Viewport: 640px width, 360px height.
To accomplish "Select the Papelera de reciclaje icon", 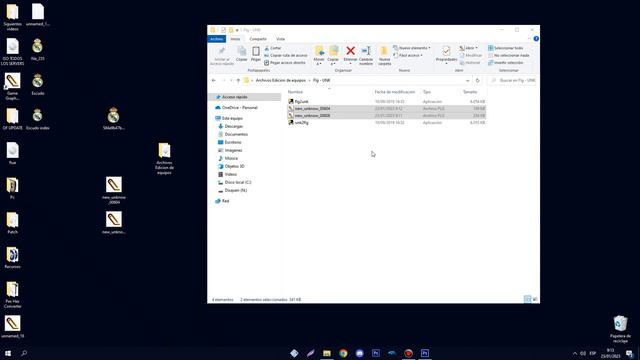I will (620, 329).
